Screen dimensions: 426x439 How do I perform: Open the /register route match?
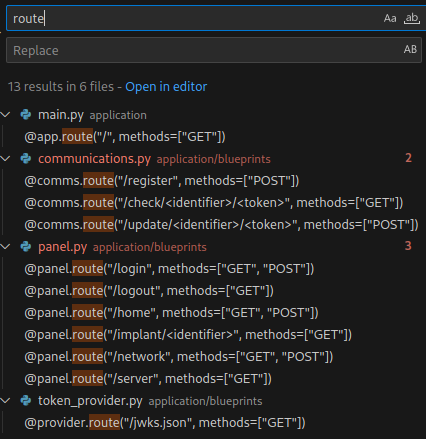coord(162,181)
